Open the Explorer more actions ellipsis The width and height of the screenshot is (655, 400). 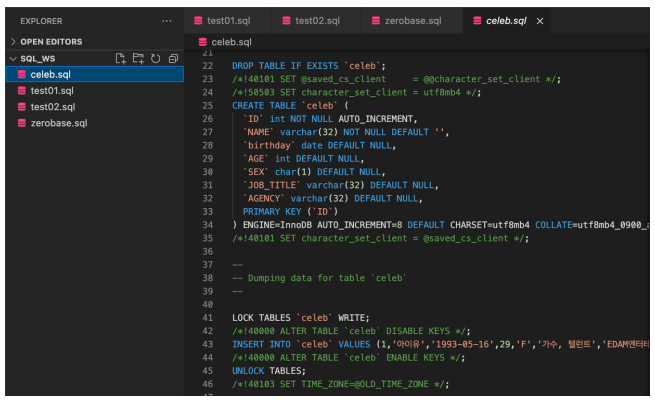[167, 21]
